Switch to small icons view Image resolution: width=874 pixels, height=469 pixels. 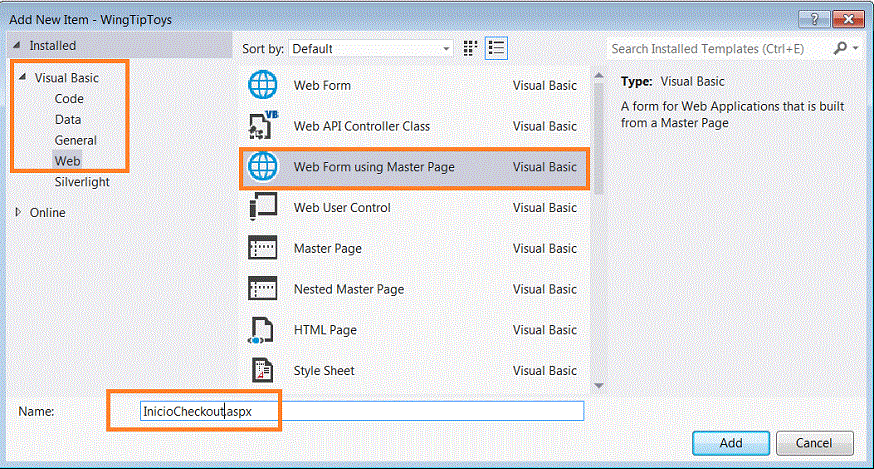pyautogui.click(x=471, y=48)
